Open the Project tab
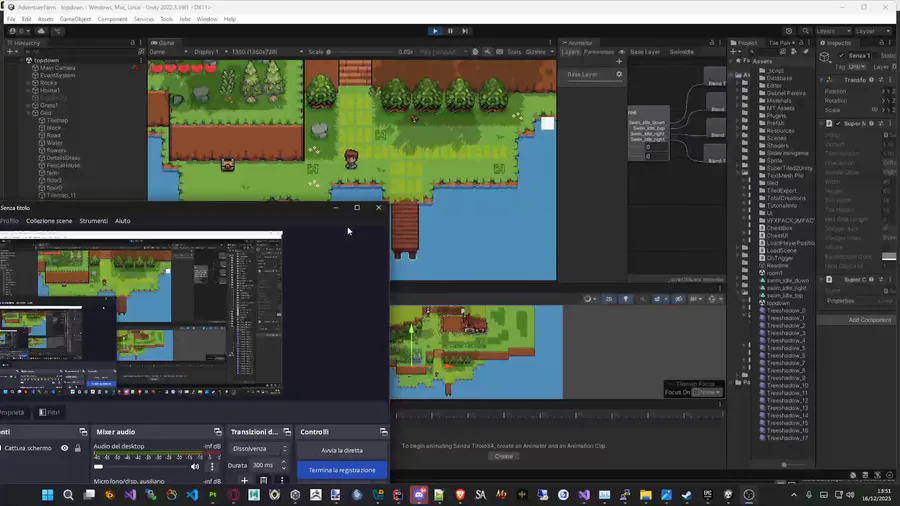Viewport: 900px width, 506px height. [744, 42]
